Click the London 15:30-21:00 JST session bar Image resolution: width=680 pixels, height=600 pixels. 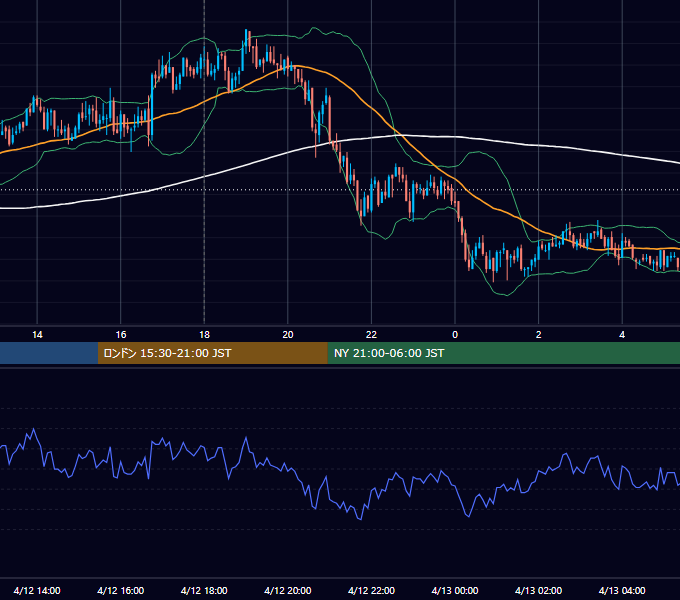212,353
